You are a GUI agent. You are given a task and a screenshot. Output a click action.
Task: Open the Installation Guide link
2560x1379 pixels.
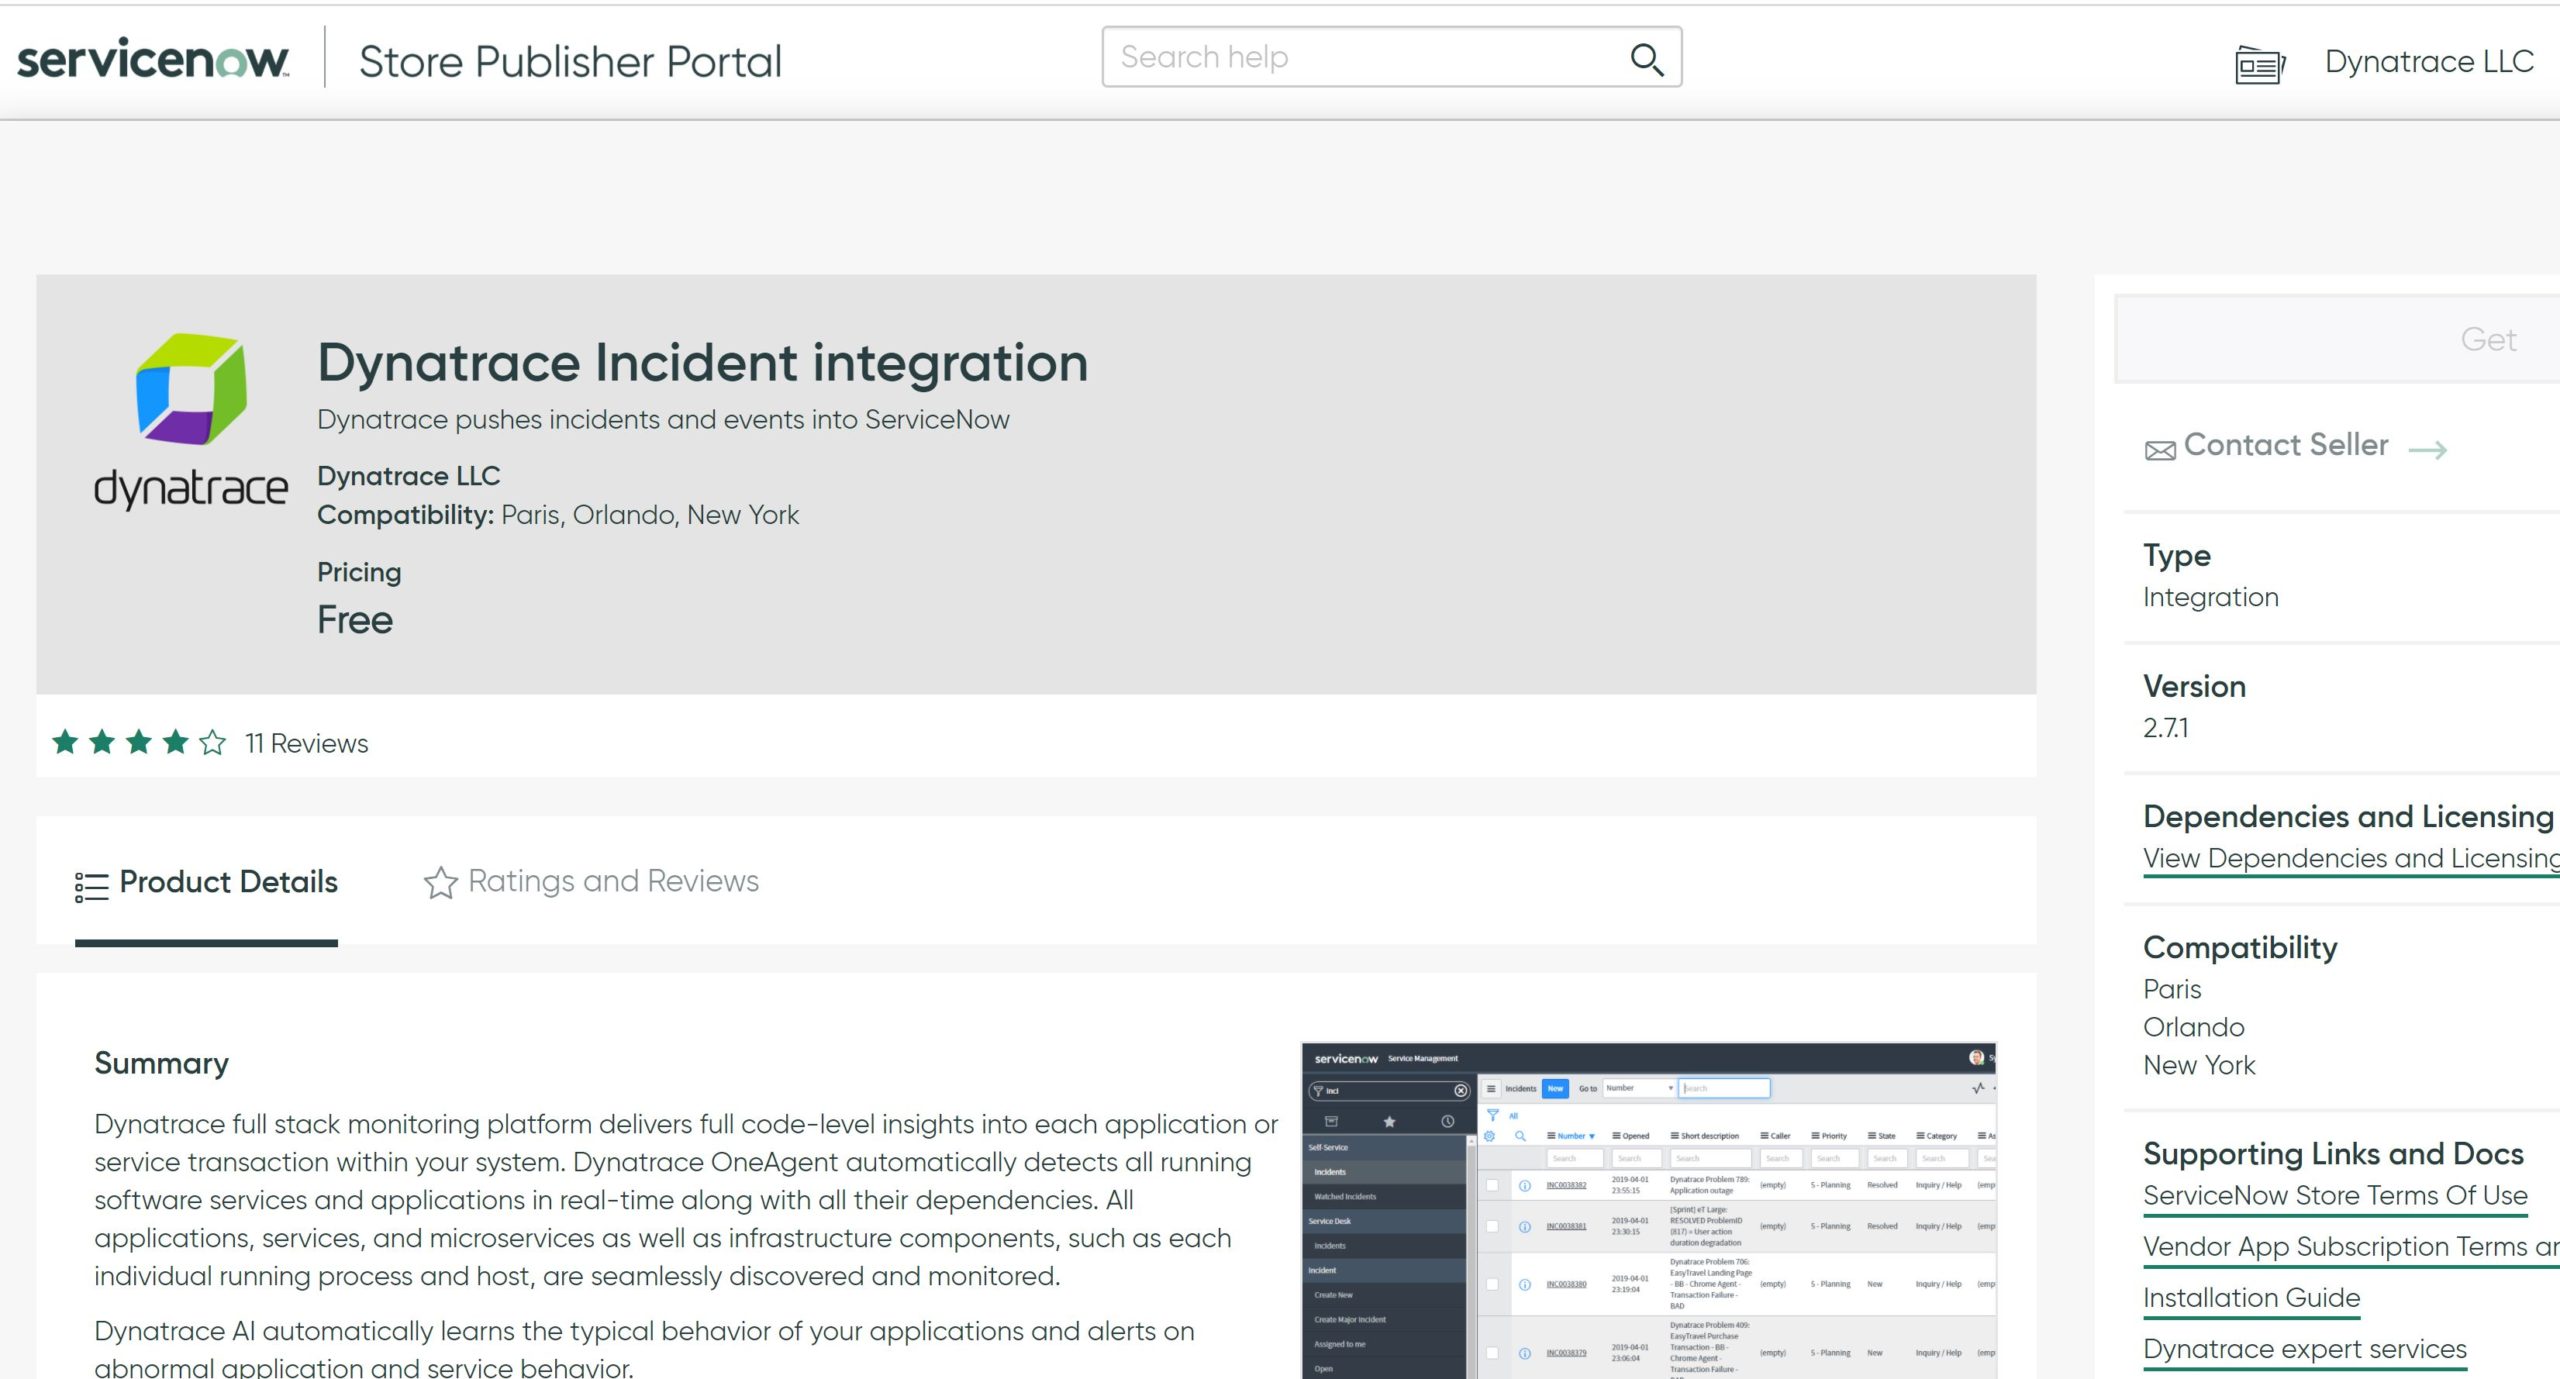tap(2251, 1298)
